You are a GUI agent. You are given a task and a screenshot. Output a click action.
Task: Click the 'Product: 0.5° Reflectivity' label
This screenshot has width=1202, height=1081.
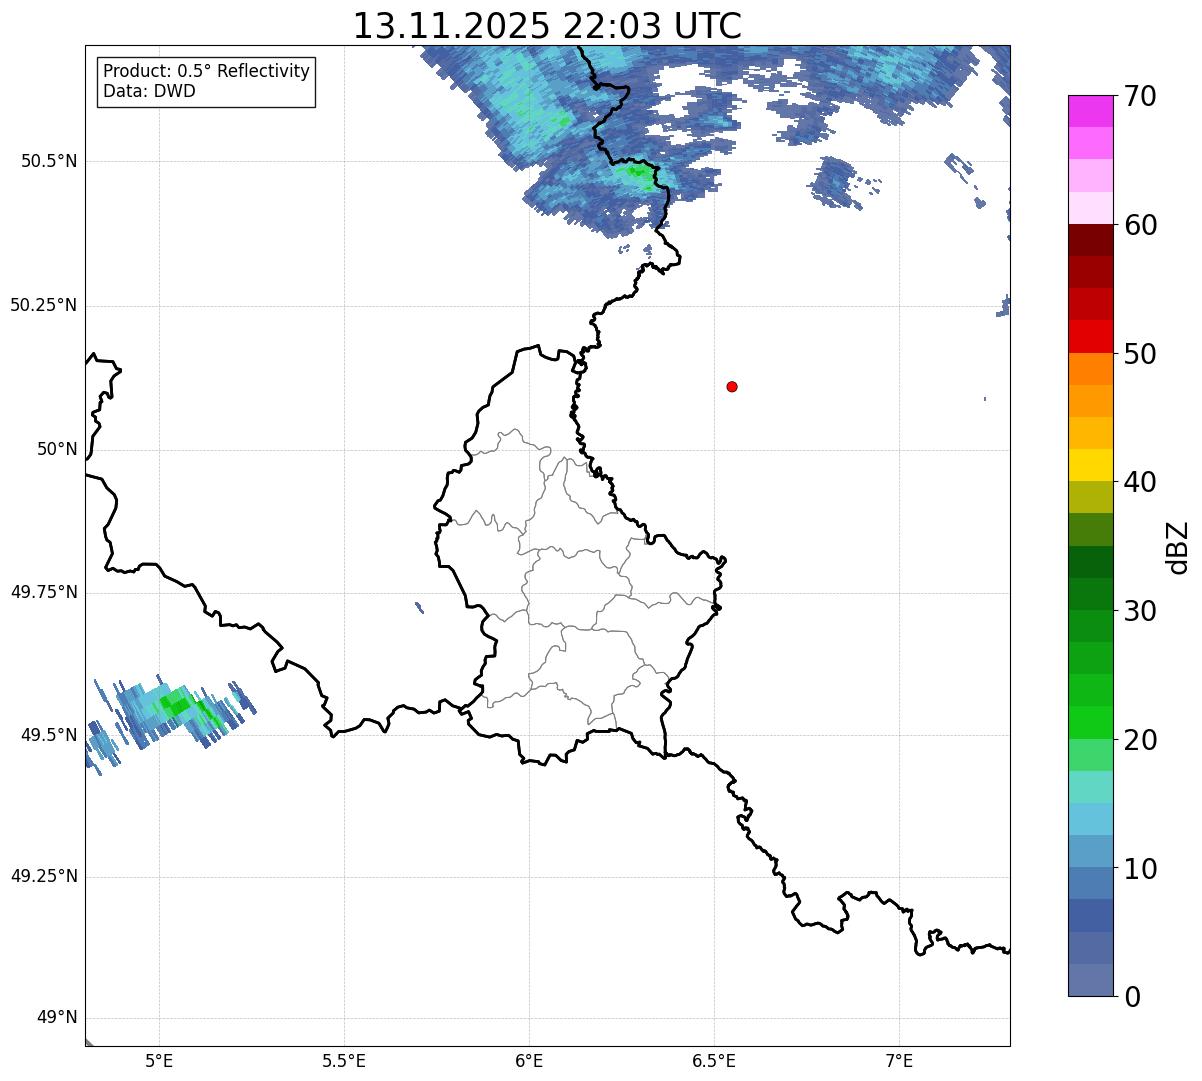click(x=206, y=72)
